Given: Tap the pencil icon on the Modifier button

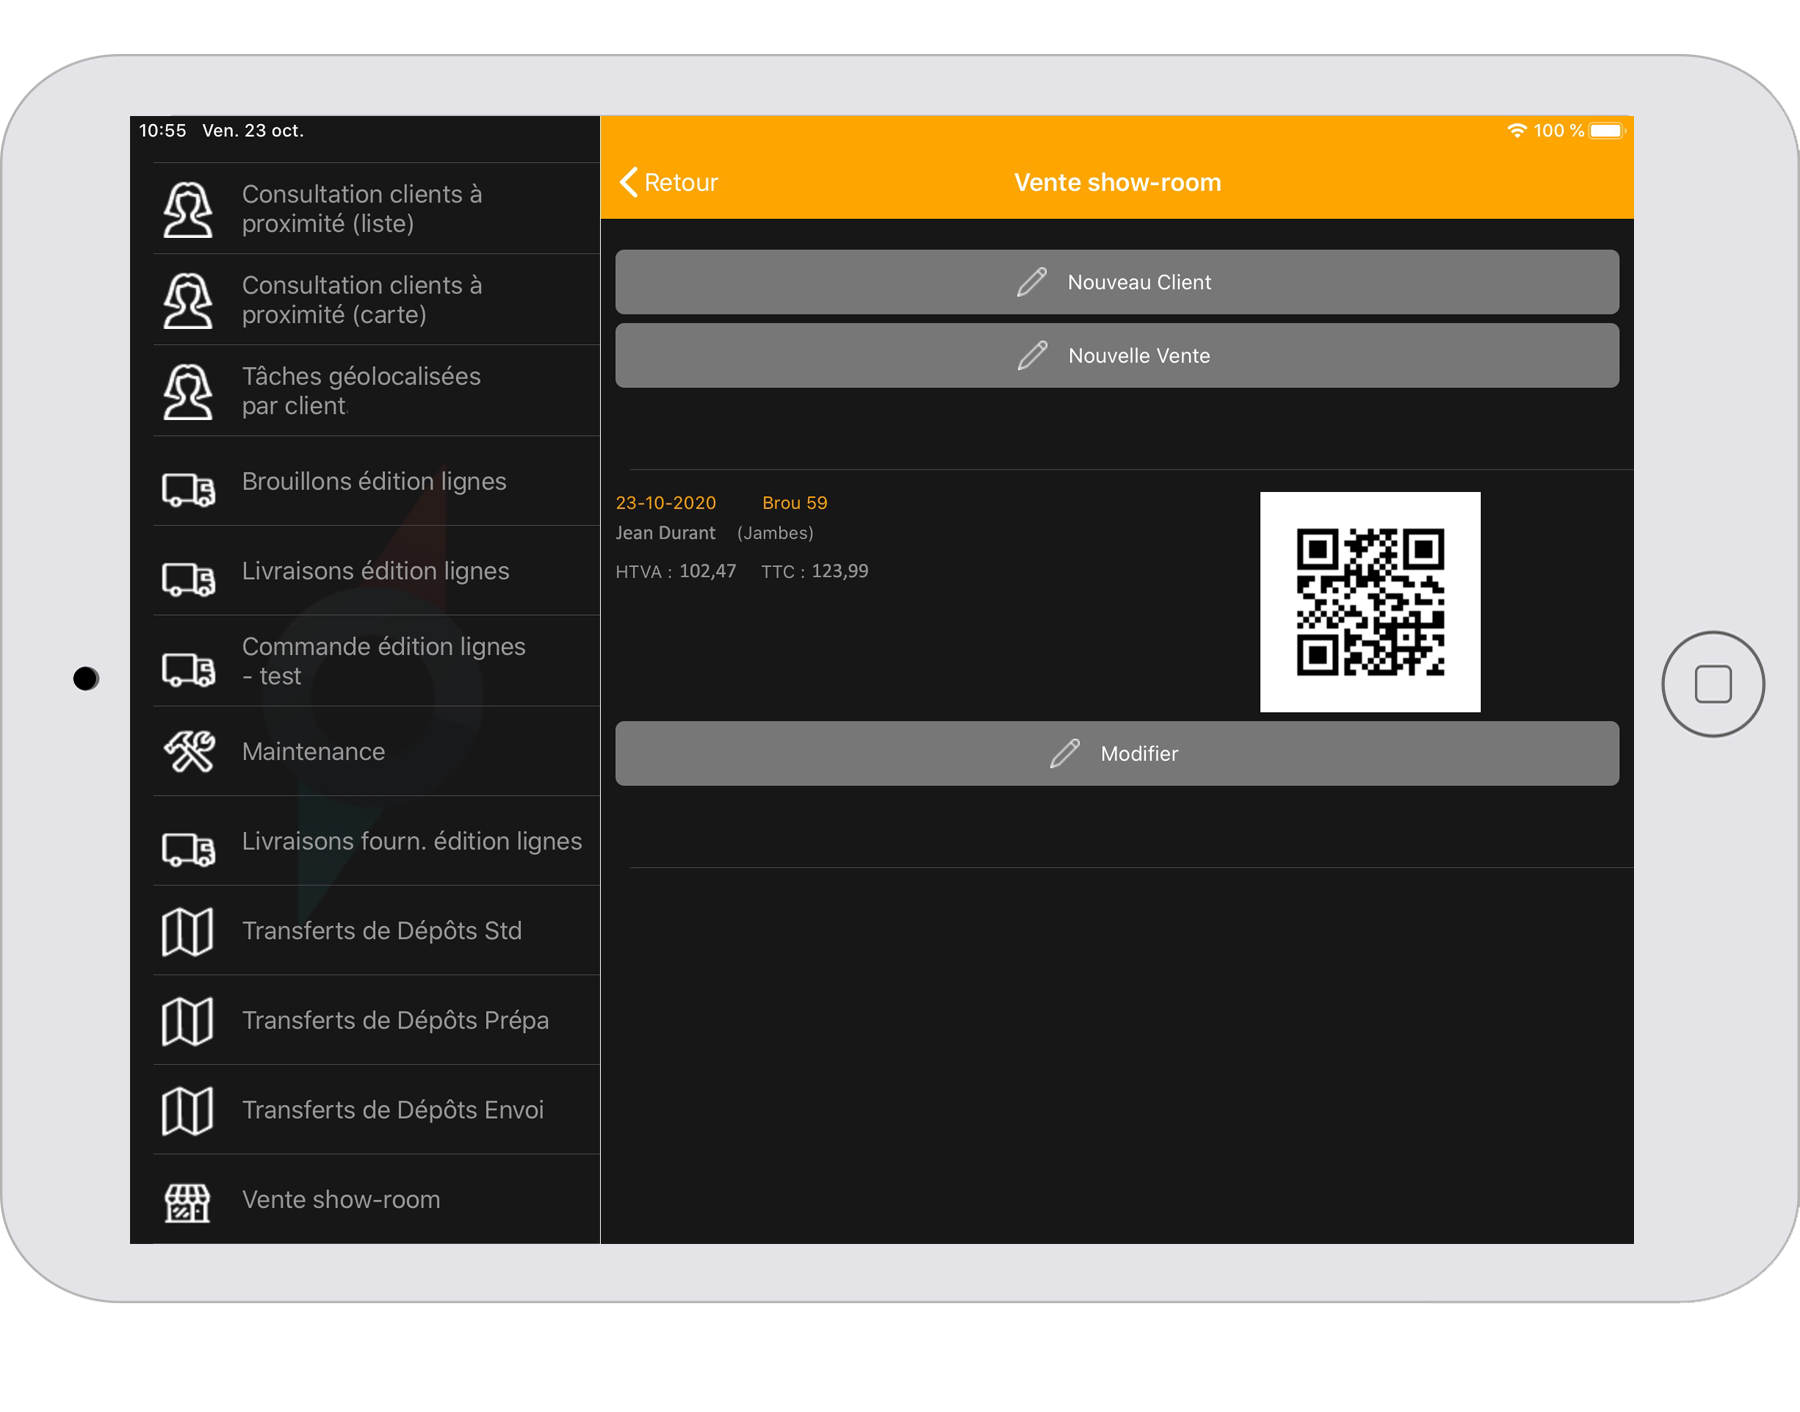Looking at the screenshot, I should [x=1065, y=754].
